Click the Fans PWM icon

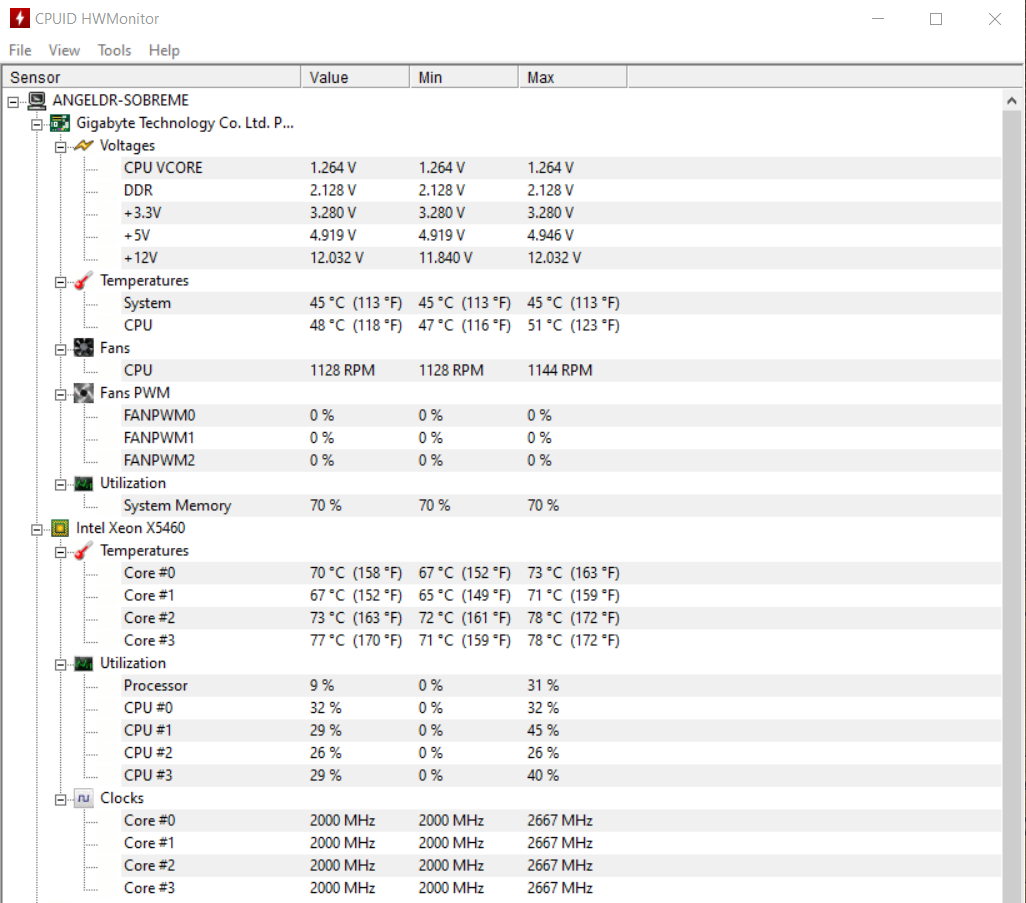coord(84,393)
